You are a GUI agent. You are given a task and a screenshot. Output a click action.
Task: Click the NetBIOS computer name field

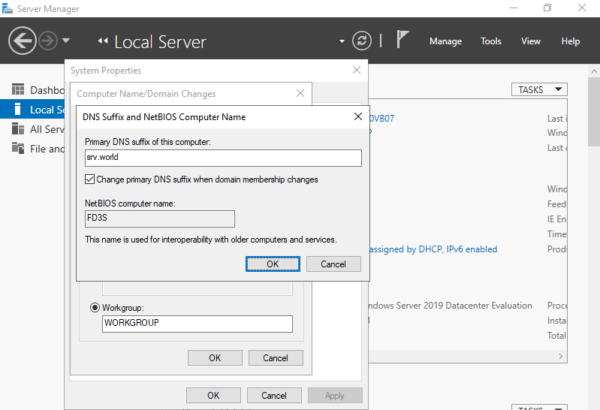click(x=160, y=219)
